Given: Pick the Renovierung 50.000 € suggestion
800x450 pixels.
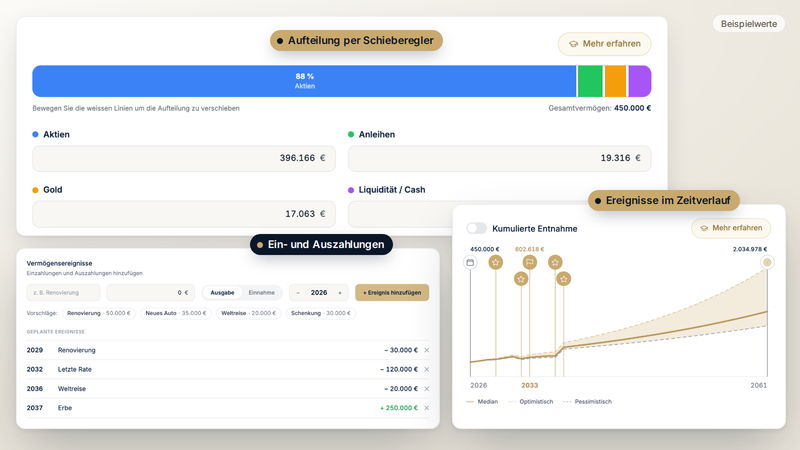Looking at the screenshot, I should click(x=98, y=313).
